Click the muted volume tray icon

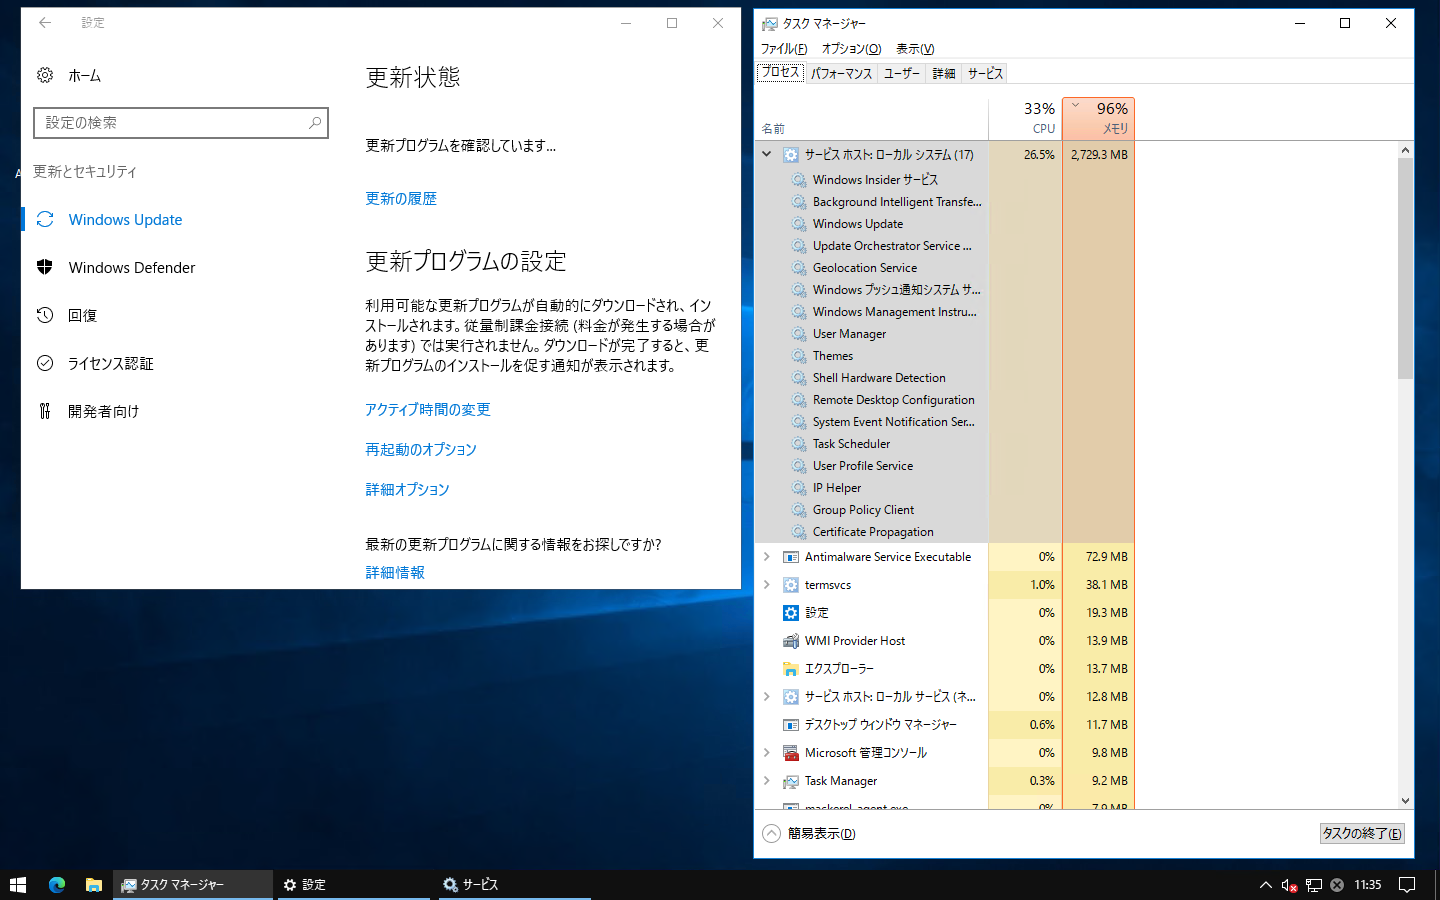tap(1289, 885)
